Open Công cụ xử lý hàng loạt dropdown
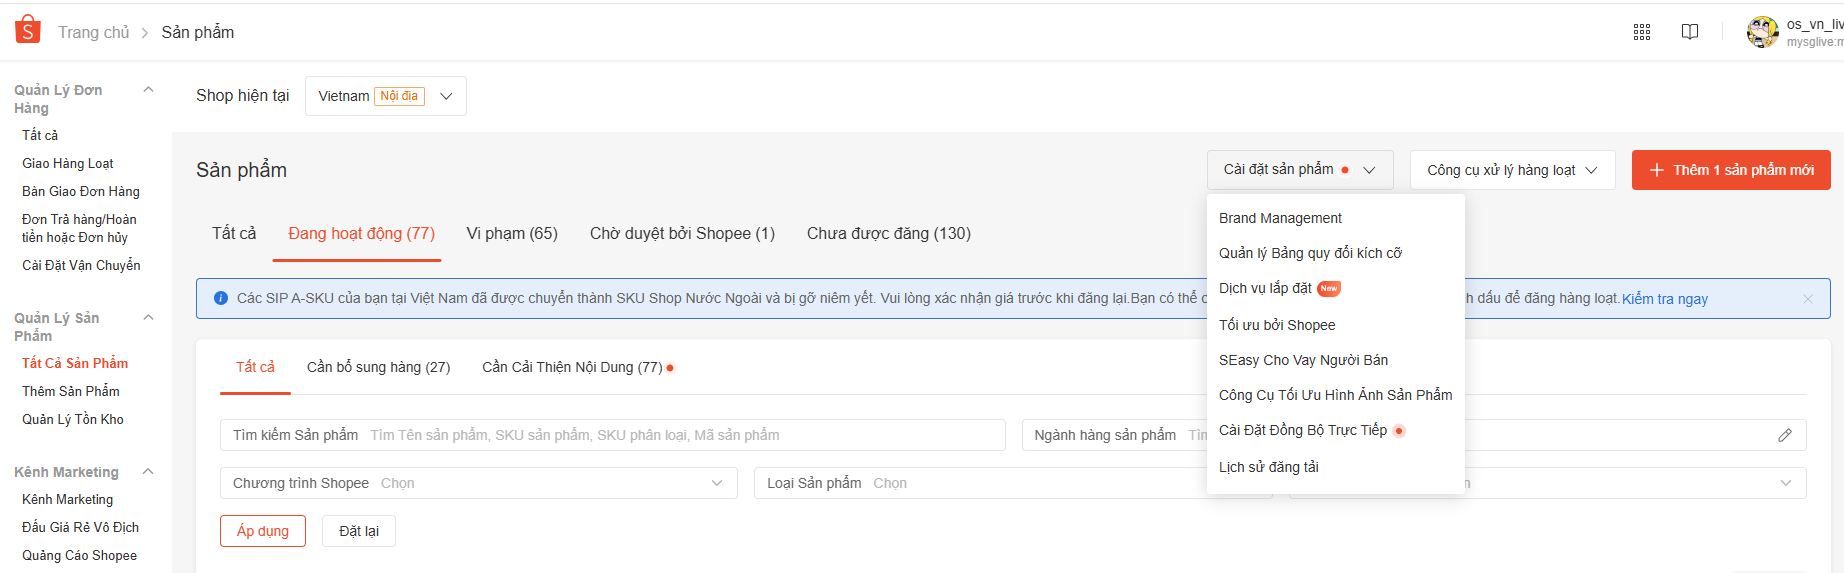Image resolution: width=1844 pixels, height=573 pixels. (x=1512, y=170)
